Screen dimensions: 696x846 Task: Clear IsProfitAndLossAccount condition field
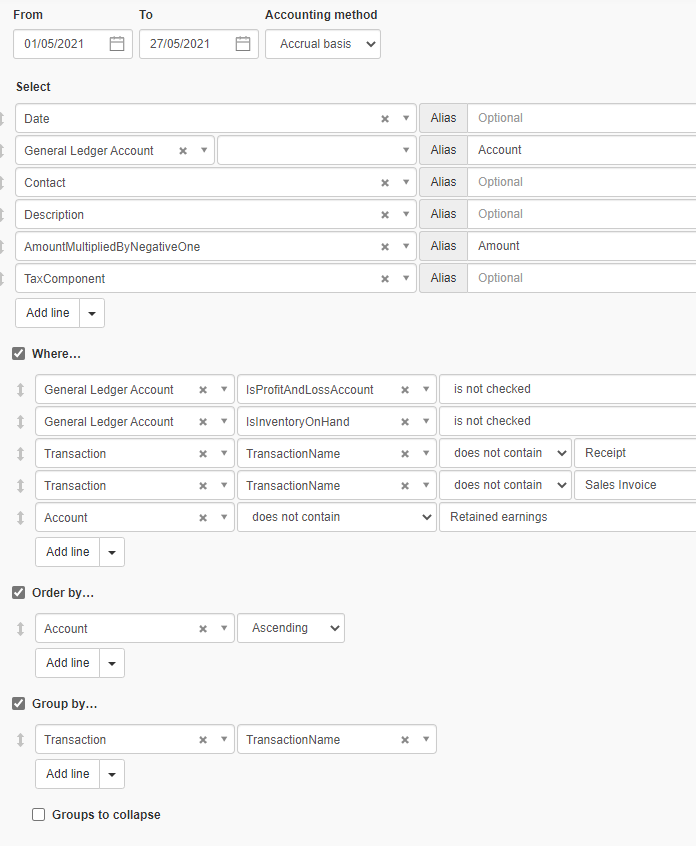click(405, 390)
